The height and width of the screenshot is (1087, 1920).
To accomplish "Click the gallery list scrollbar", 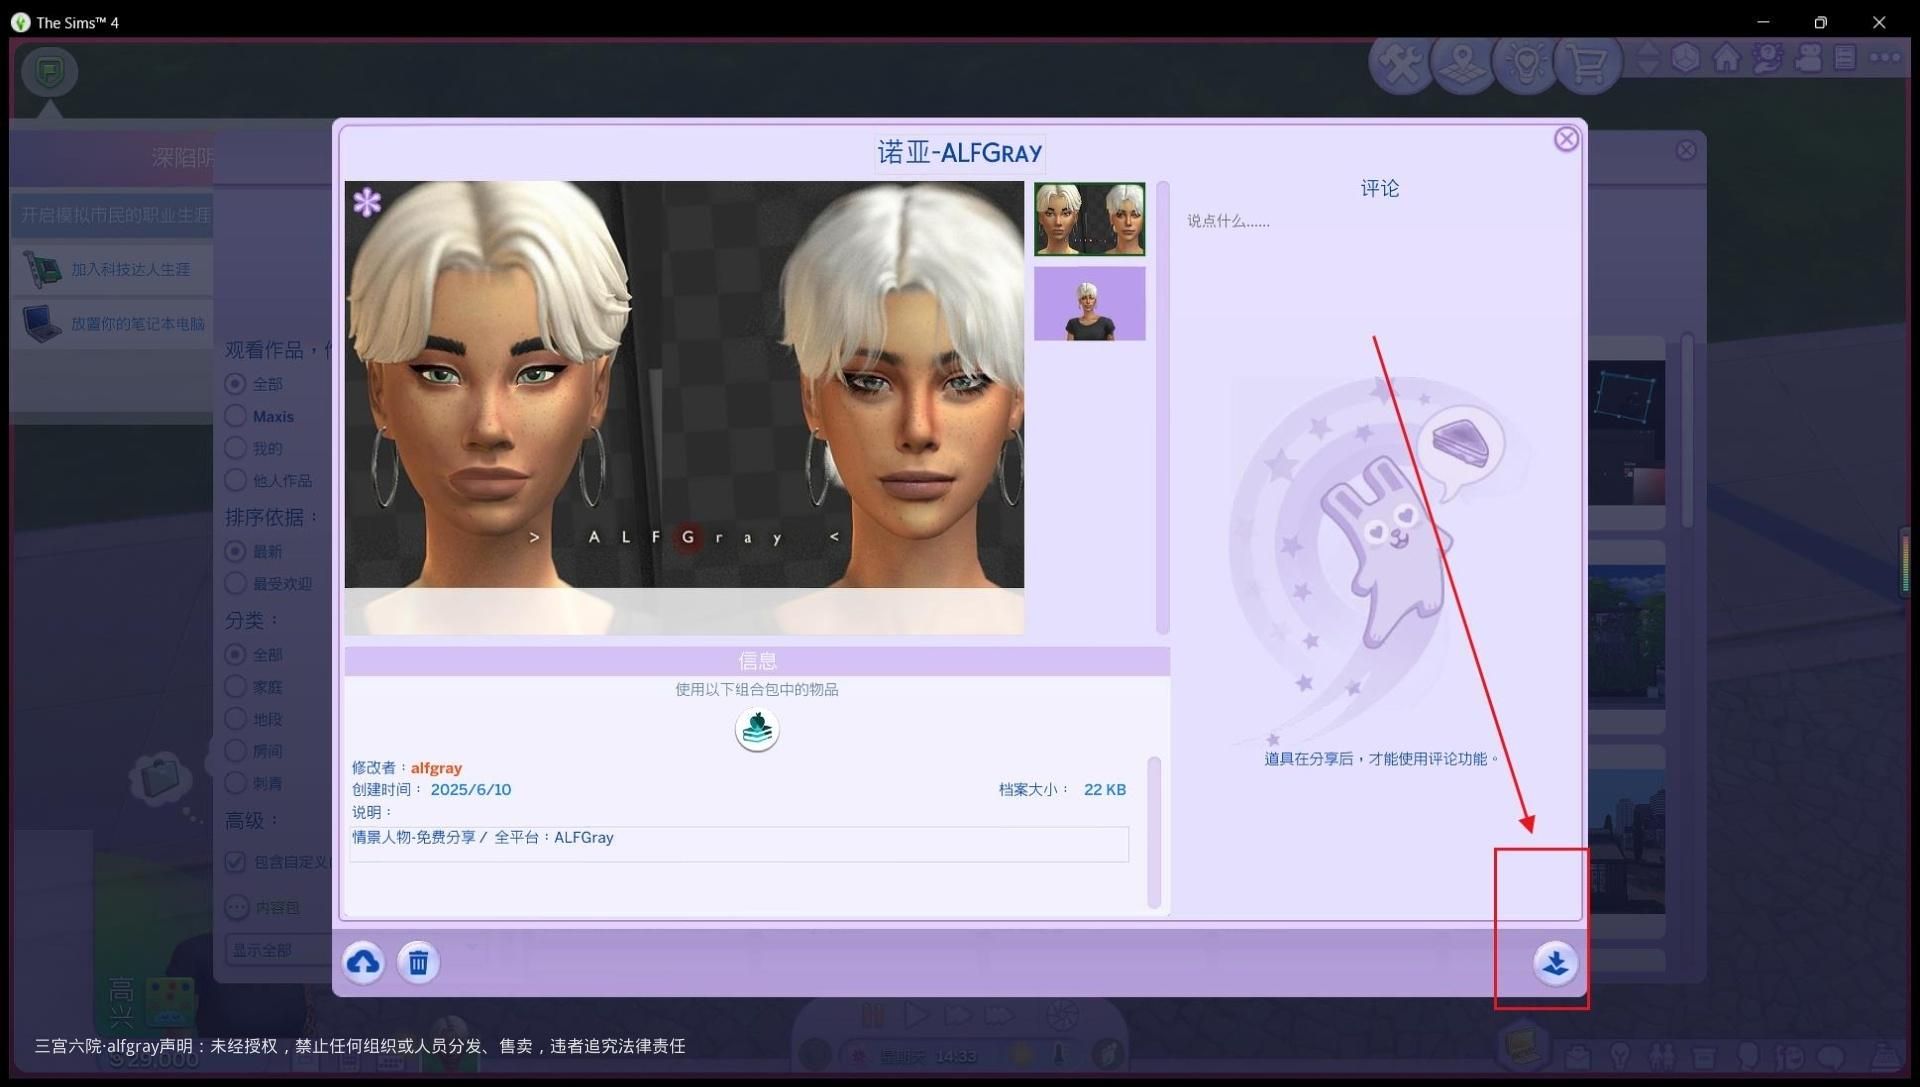I will pos(1687,430).
